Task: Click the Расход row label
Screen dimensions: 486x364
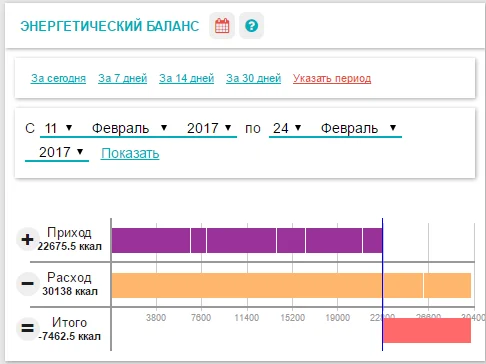Action: pyautogui.click(x=69, y=277)
